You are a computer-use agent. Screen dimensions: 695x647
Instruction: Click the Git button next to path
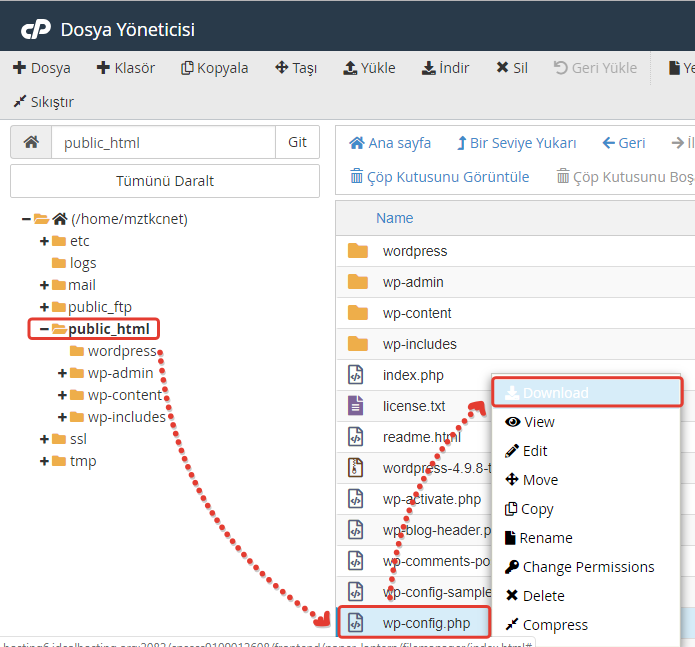coord(297,142)
